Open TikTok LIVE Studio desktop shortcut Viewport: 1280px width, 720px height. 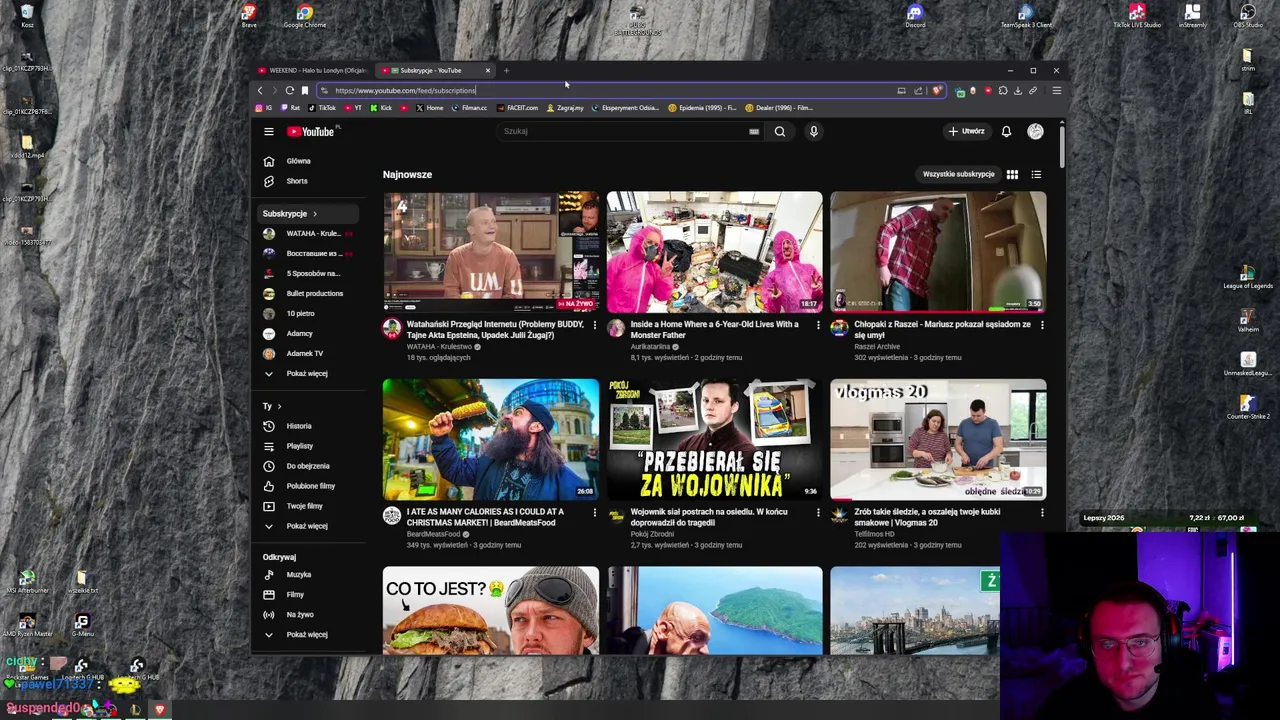tap(1137, 16)
